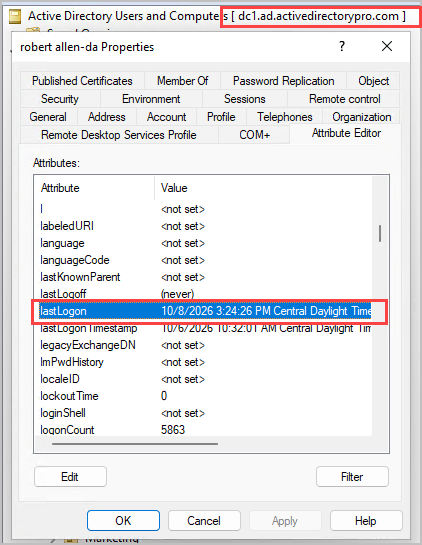
Task: Click the question mark help icon
Action: [342, 46]
